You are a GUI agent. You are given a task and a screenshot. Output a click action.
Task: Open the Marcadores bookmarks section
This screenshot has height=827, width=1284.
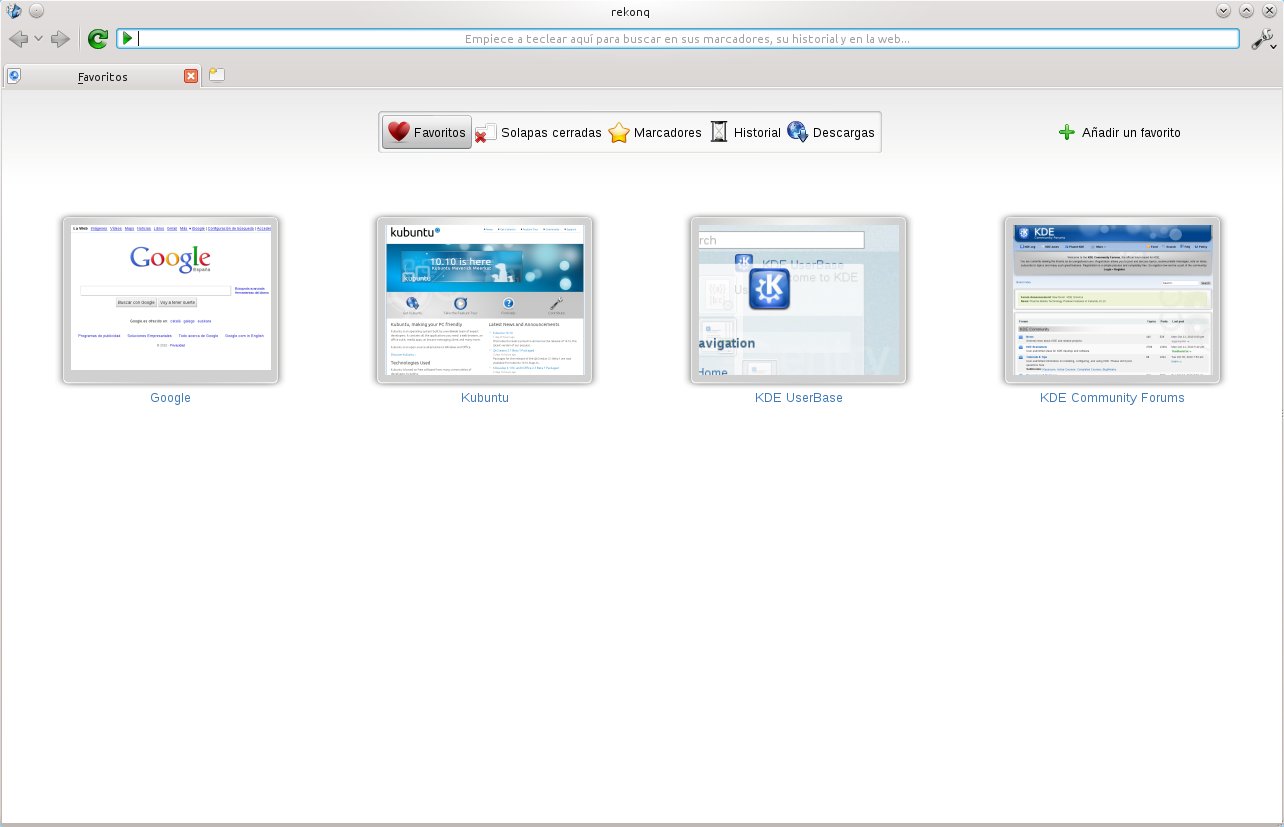(655, 132)
